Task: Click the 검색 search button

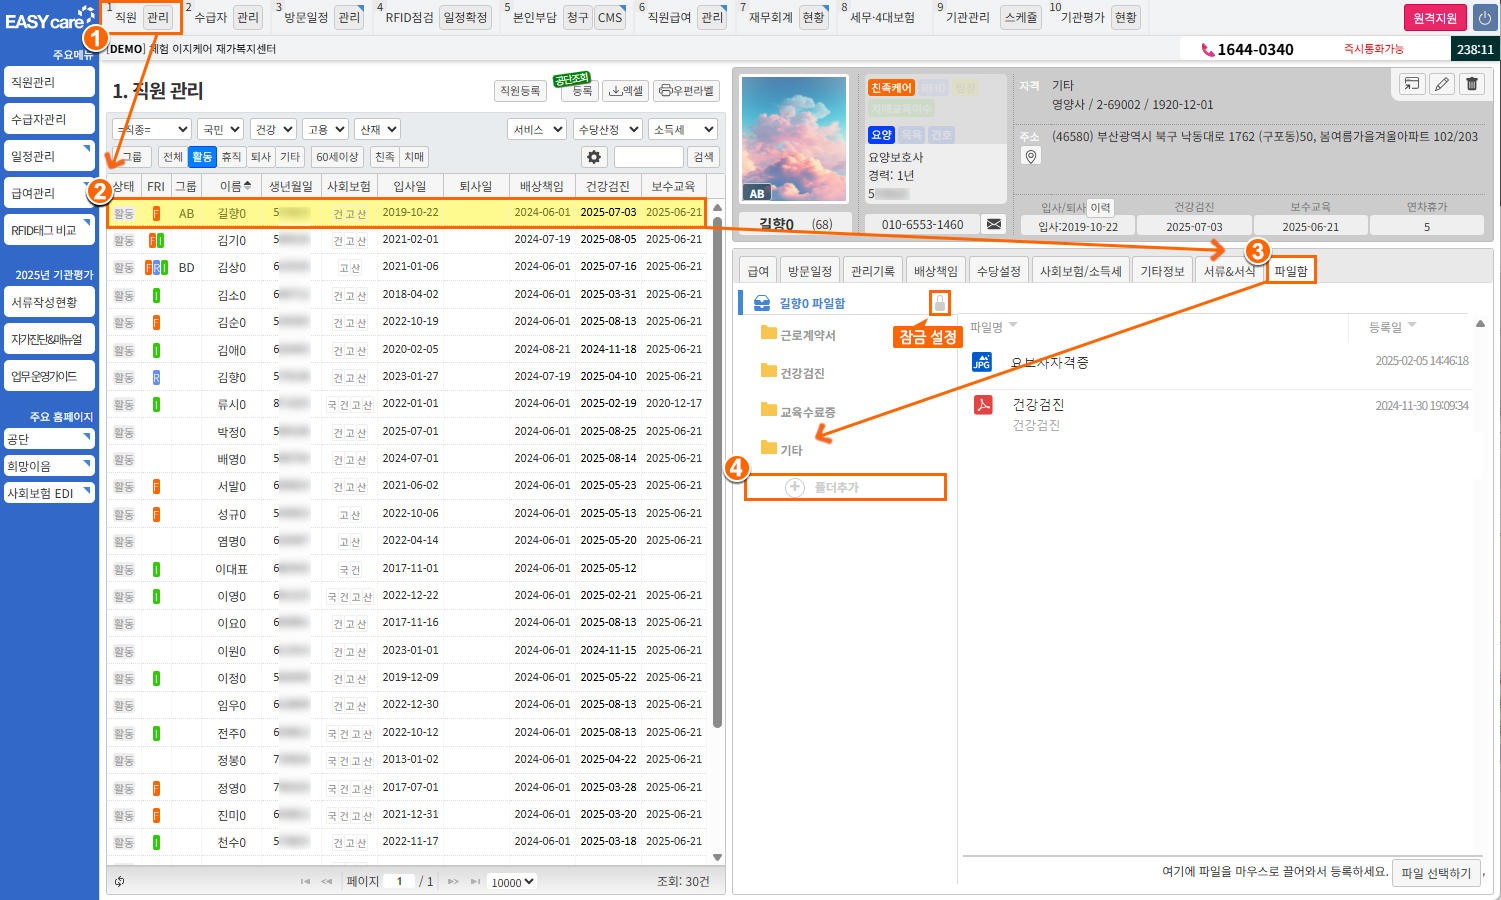Action: (x=704, y=157)
